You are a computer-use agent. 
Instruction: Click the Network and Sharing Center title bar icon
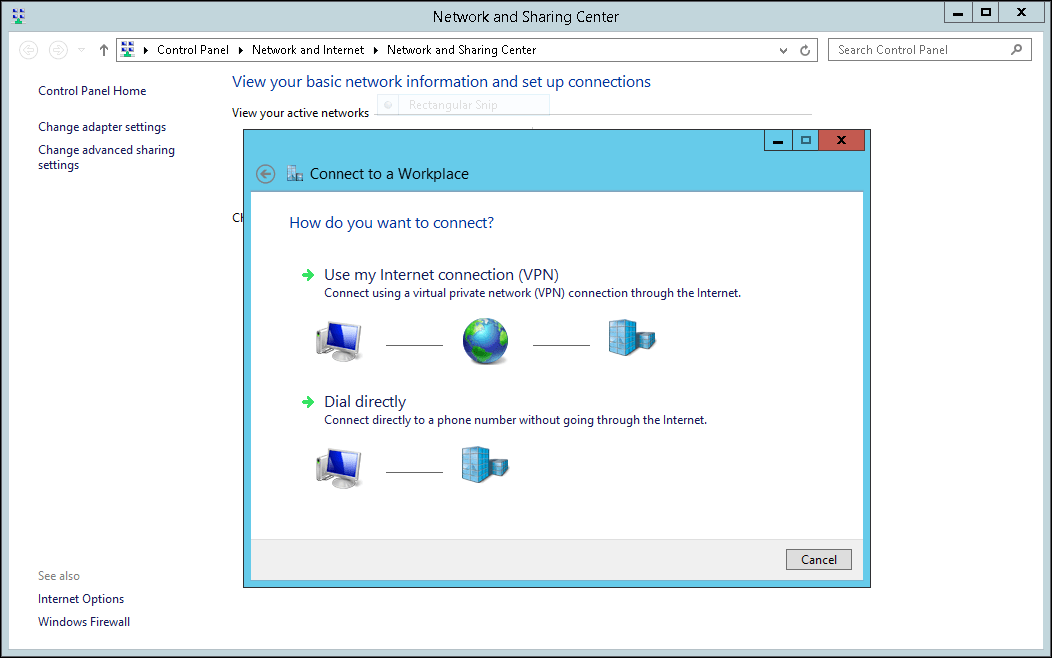pos(18,16)
